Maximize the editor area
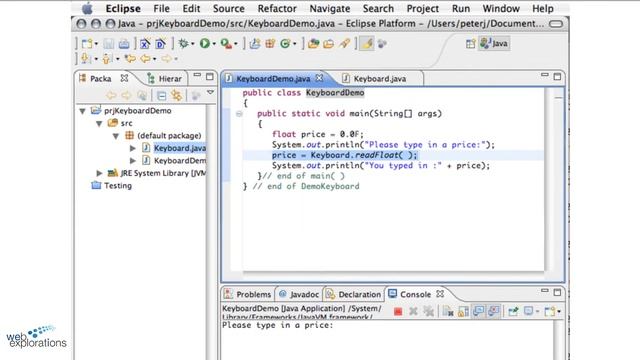The height and width of the screenshot is (360, 640). (x=557, y=76)
